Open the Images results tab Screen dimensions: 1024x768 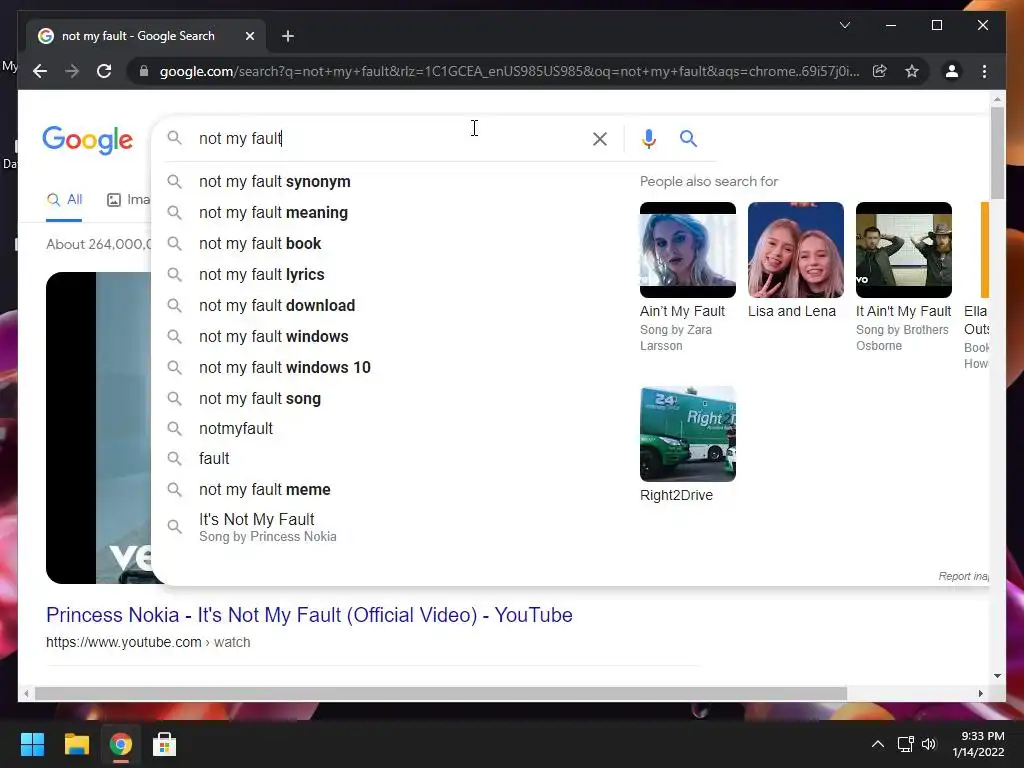tap(129, 200)
